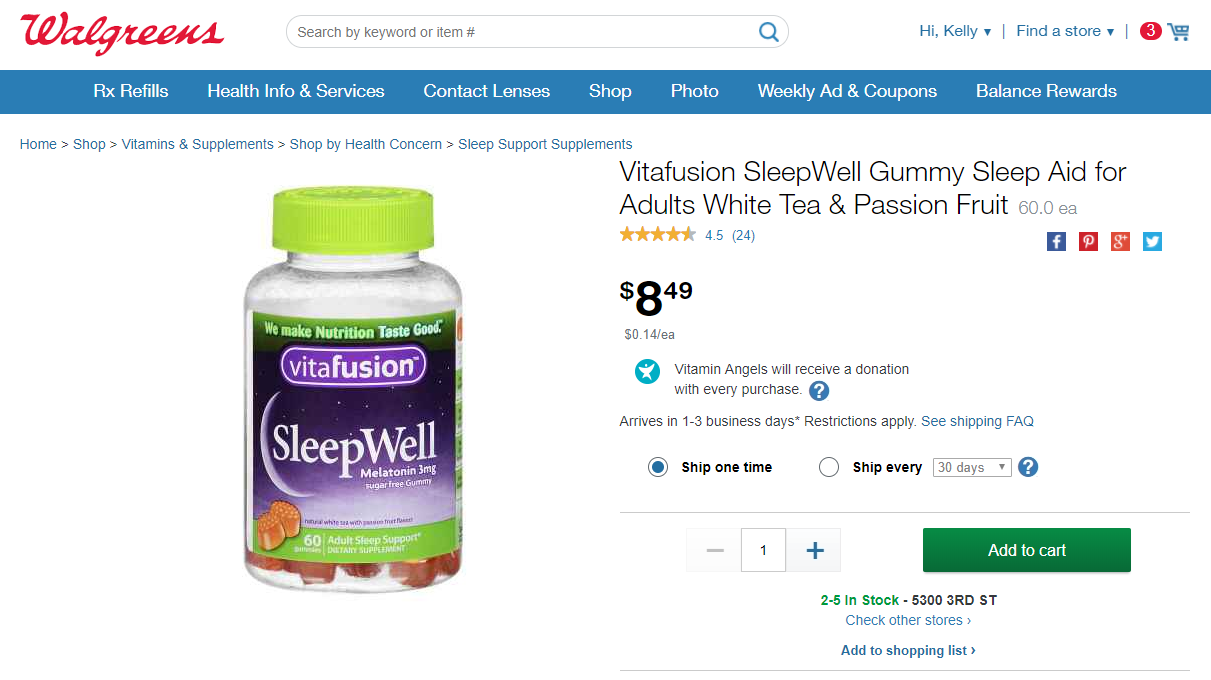Increase quantity with the plus button

point(814,550)
